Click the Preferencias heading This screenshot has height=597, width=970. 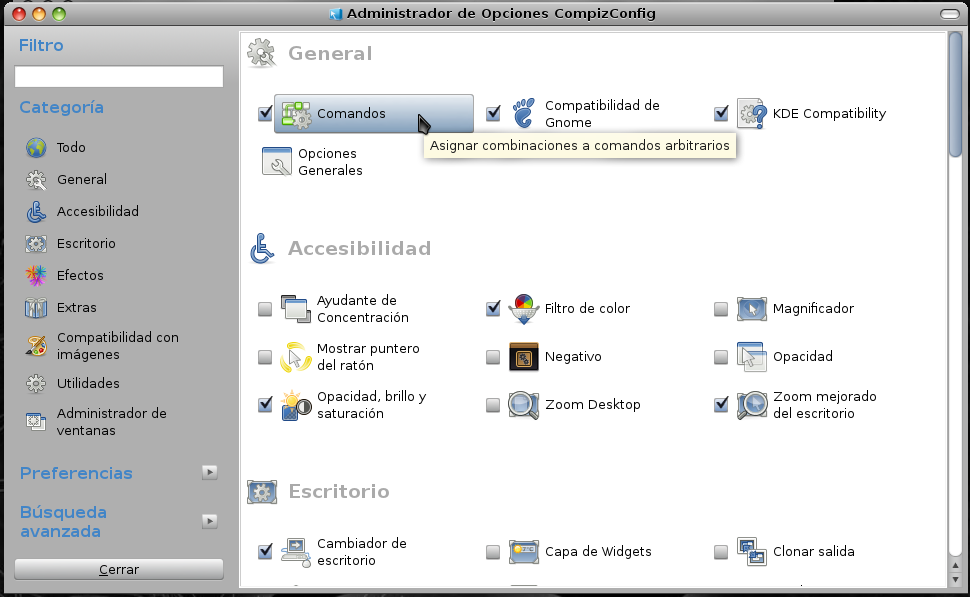(x=76, y=473)
